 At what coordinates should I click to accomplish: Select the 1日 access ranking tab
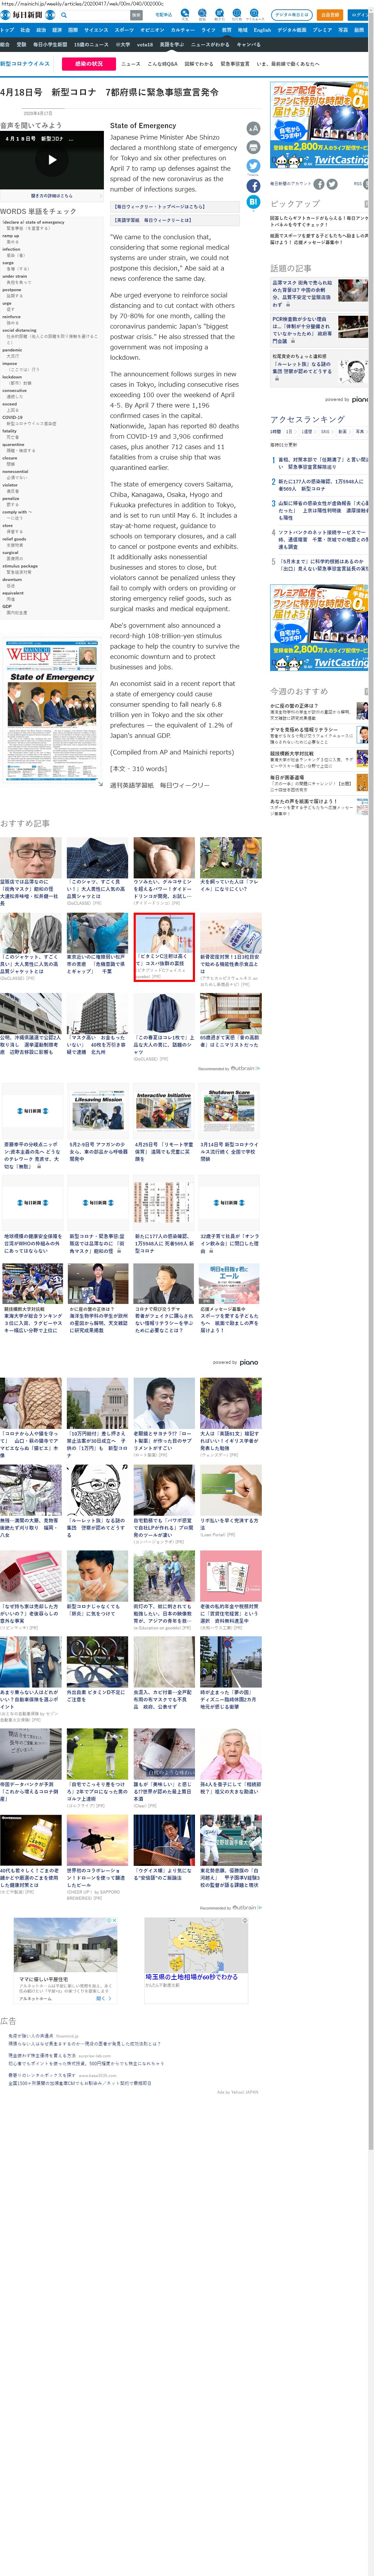(x=290, y=431)
